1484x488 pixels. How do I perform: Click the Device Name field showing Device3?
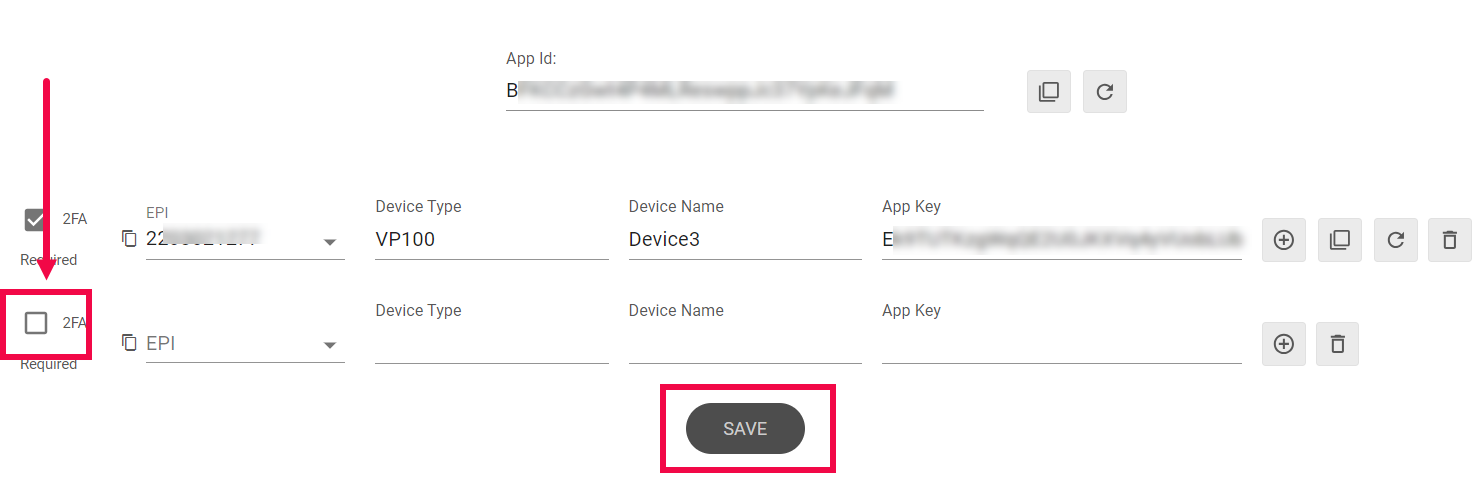[x=744, y=240]
